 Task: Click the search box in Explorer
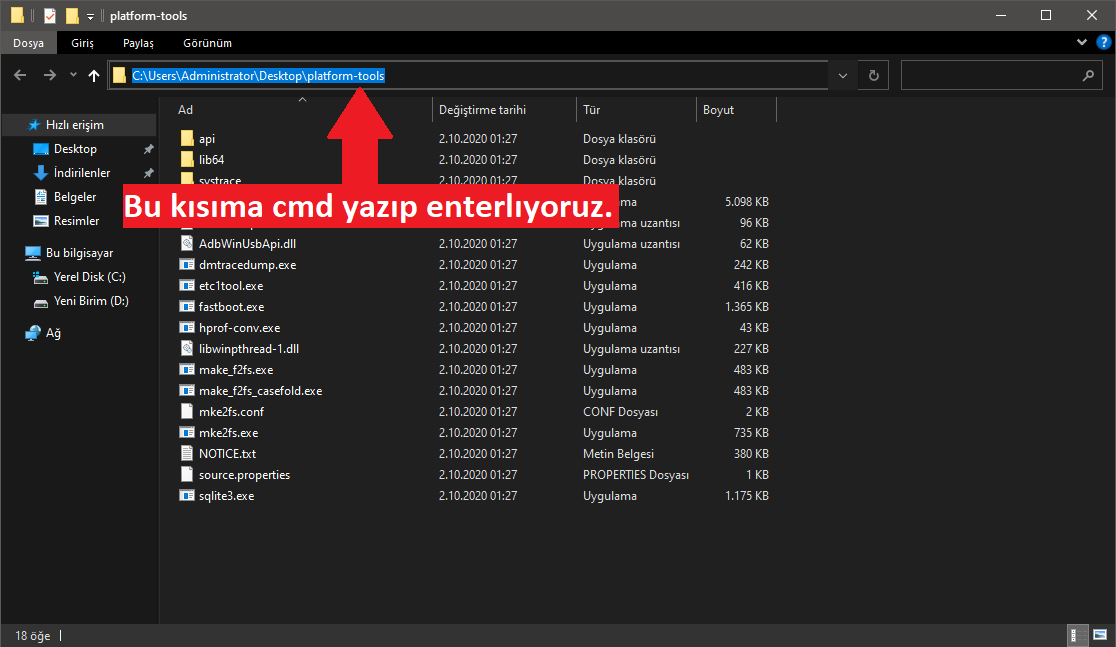(1002, 75)
